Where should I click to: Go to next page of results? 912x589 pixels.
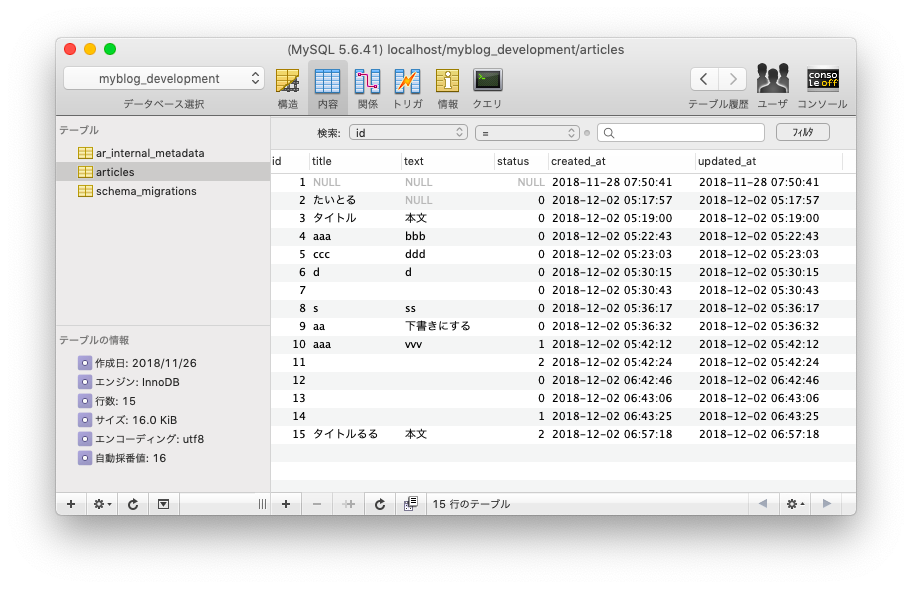pos(827,504)
